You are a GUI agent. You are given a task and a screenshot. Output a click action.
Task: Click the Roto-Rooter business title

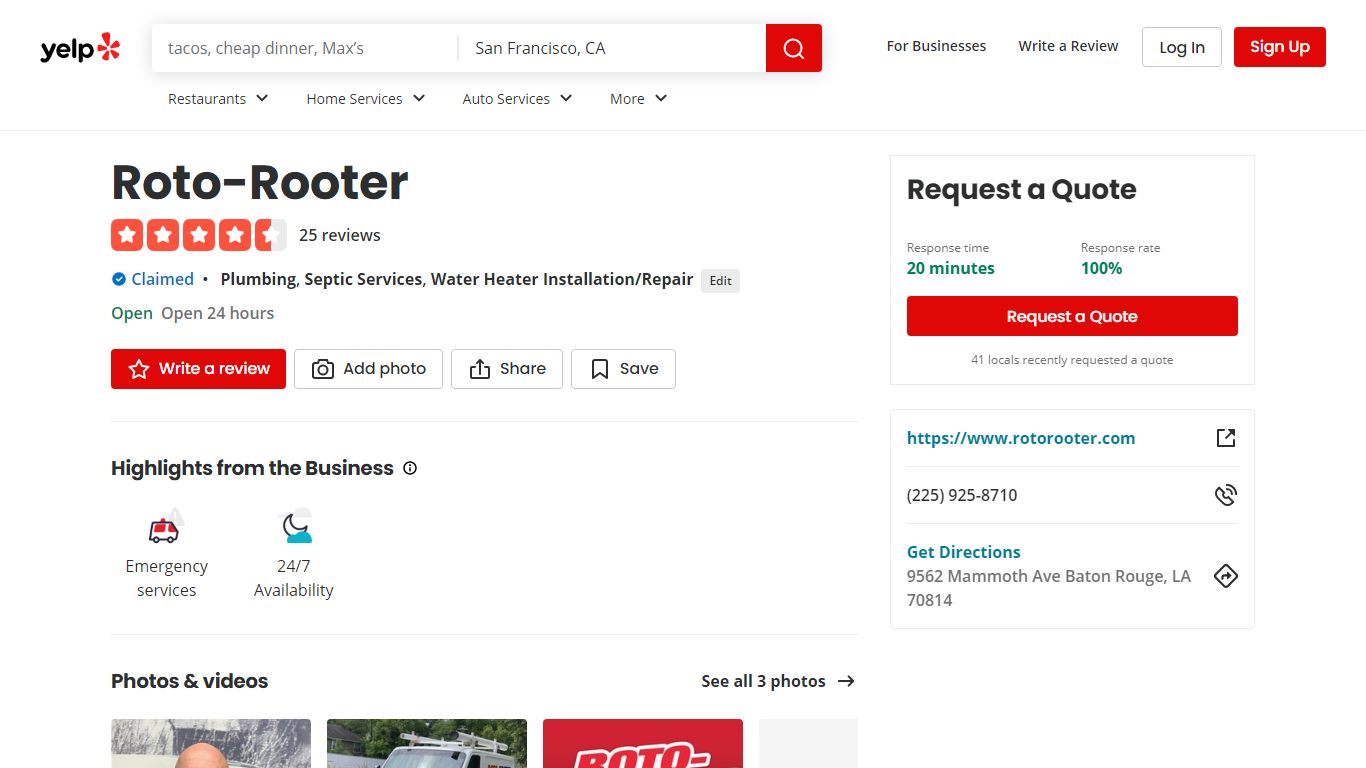(x=260, y=182)
